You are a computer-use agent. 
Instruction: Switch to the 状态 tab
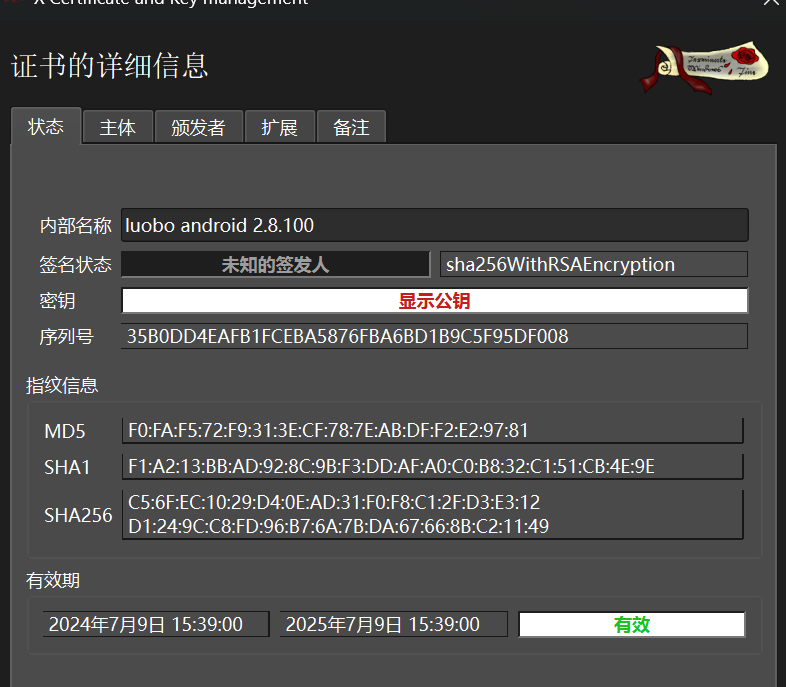click(46, 127)
